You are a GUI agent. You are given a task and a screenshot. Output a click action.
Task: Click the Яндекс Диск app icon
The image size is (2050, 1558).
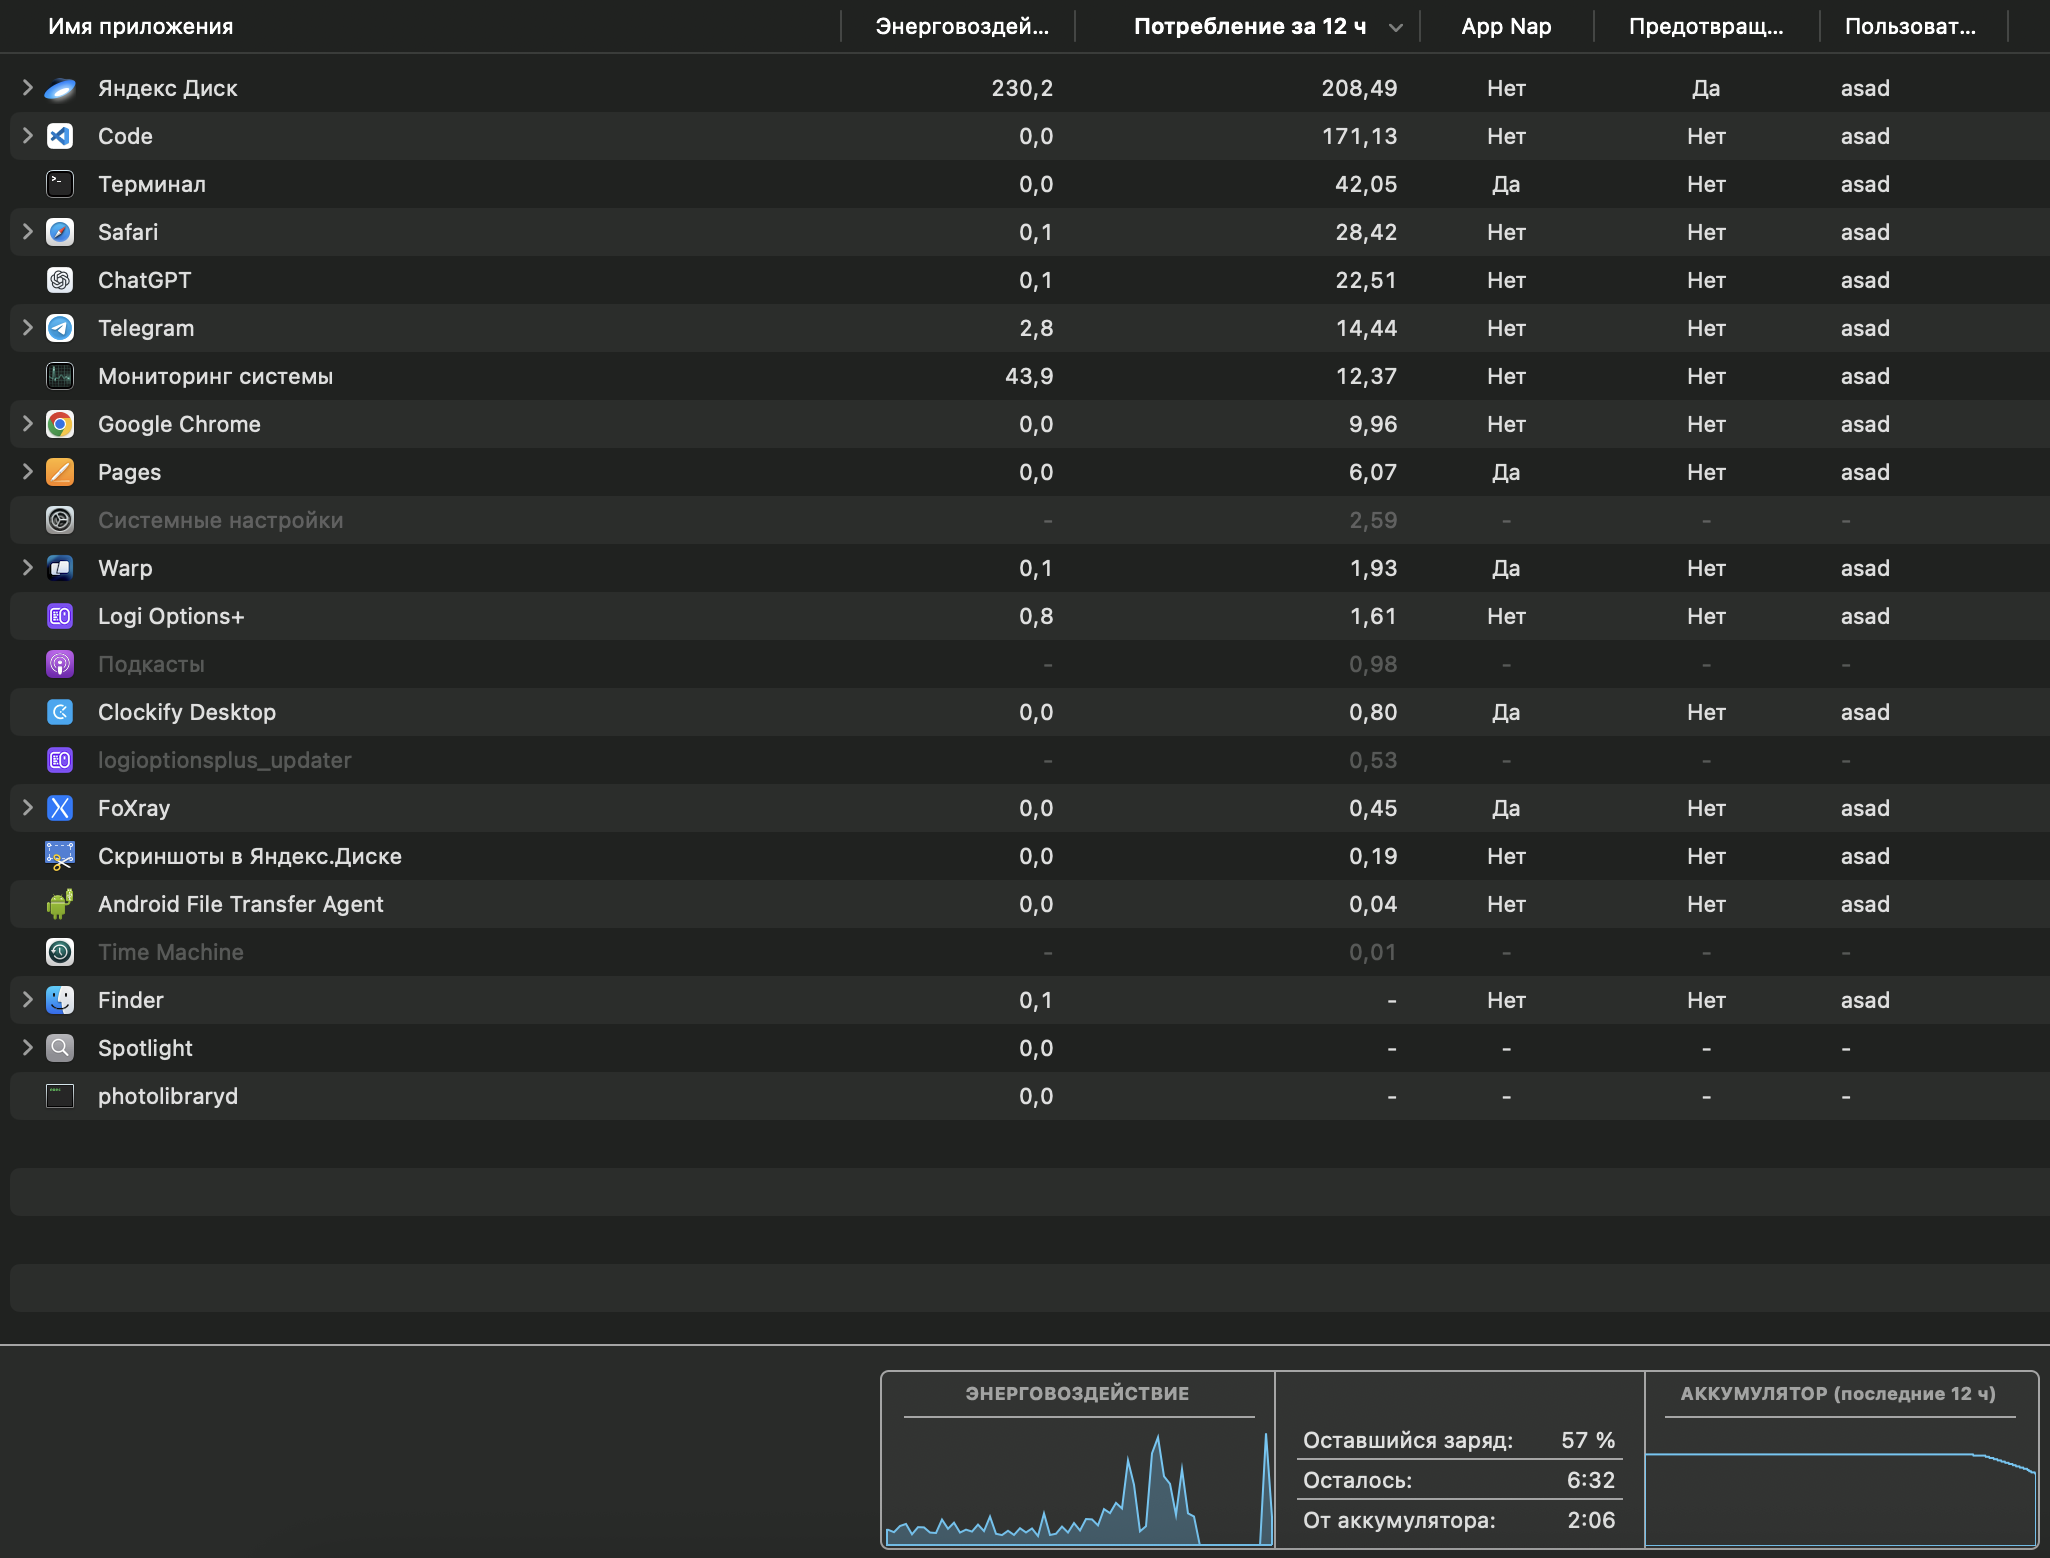60,89
